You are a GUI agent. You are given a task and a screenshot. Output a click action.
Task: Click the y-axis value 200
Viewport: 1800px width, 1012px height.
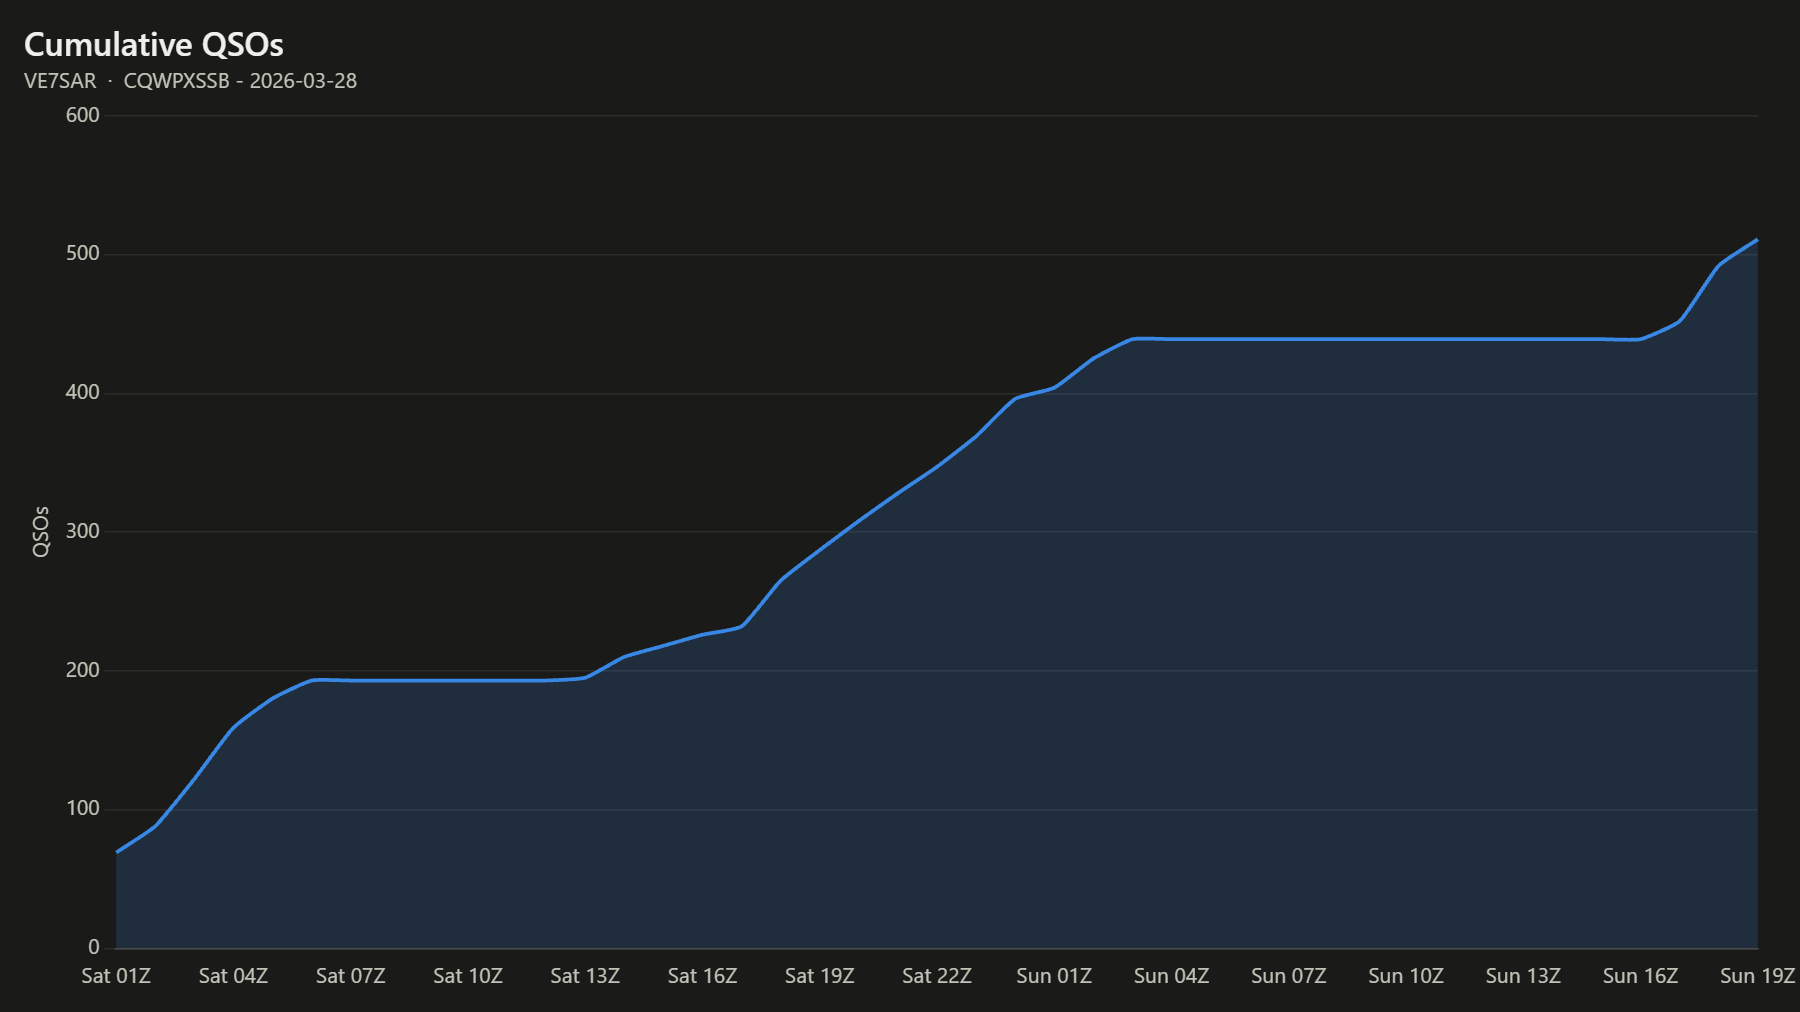click(x=83, y=670)
